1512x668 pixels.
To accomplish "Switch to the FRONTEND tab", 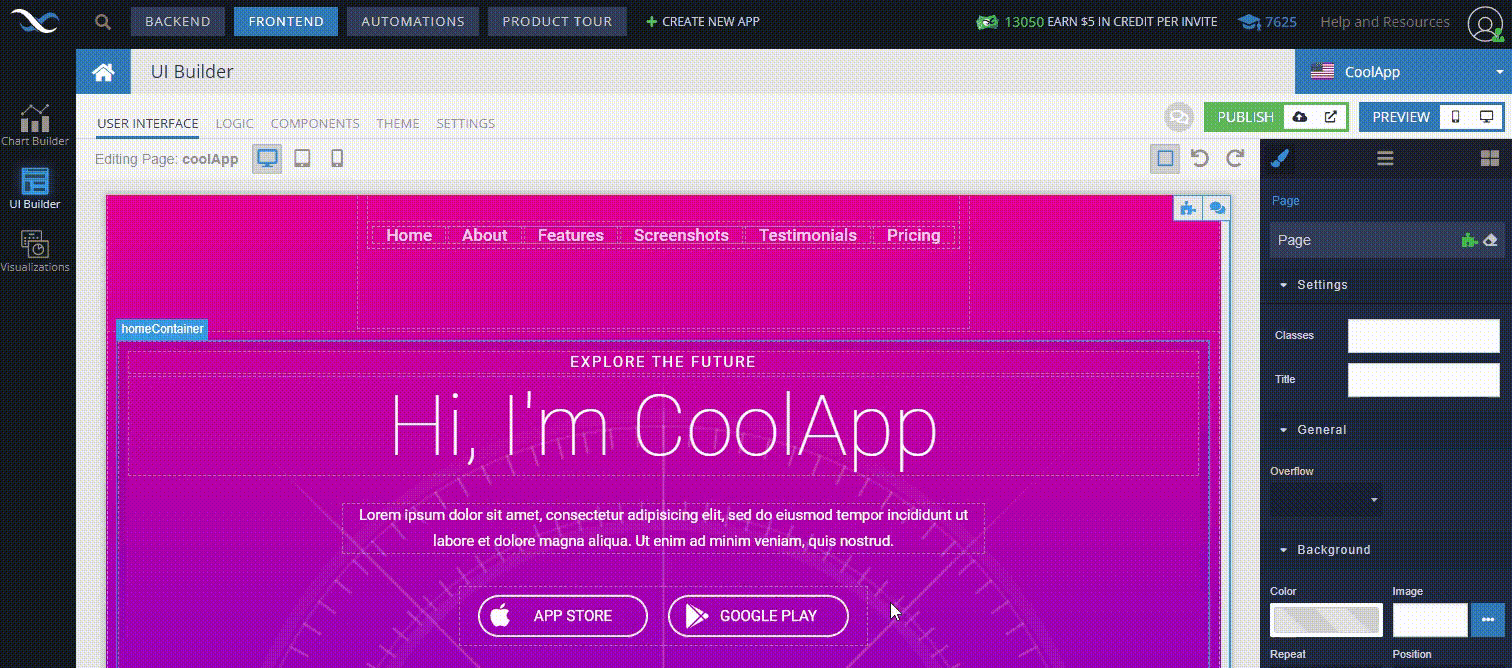I will (286, 21).
